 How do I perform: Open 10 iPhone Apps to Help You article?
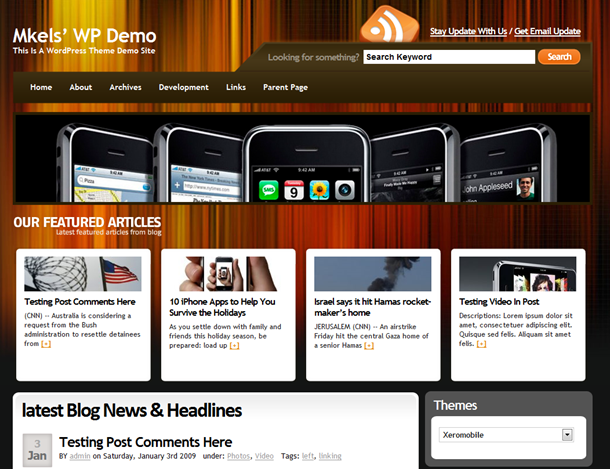222,307
